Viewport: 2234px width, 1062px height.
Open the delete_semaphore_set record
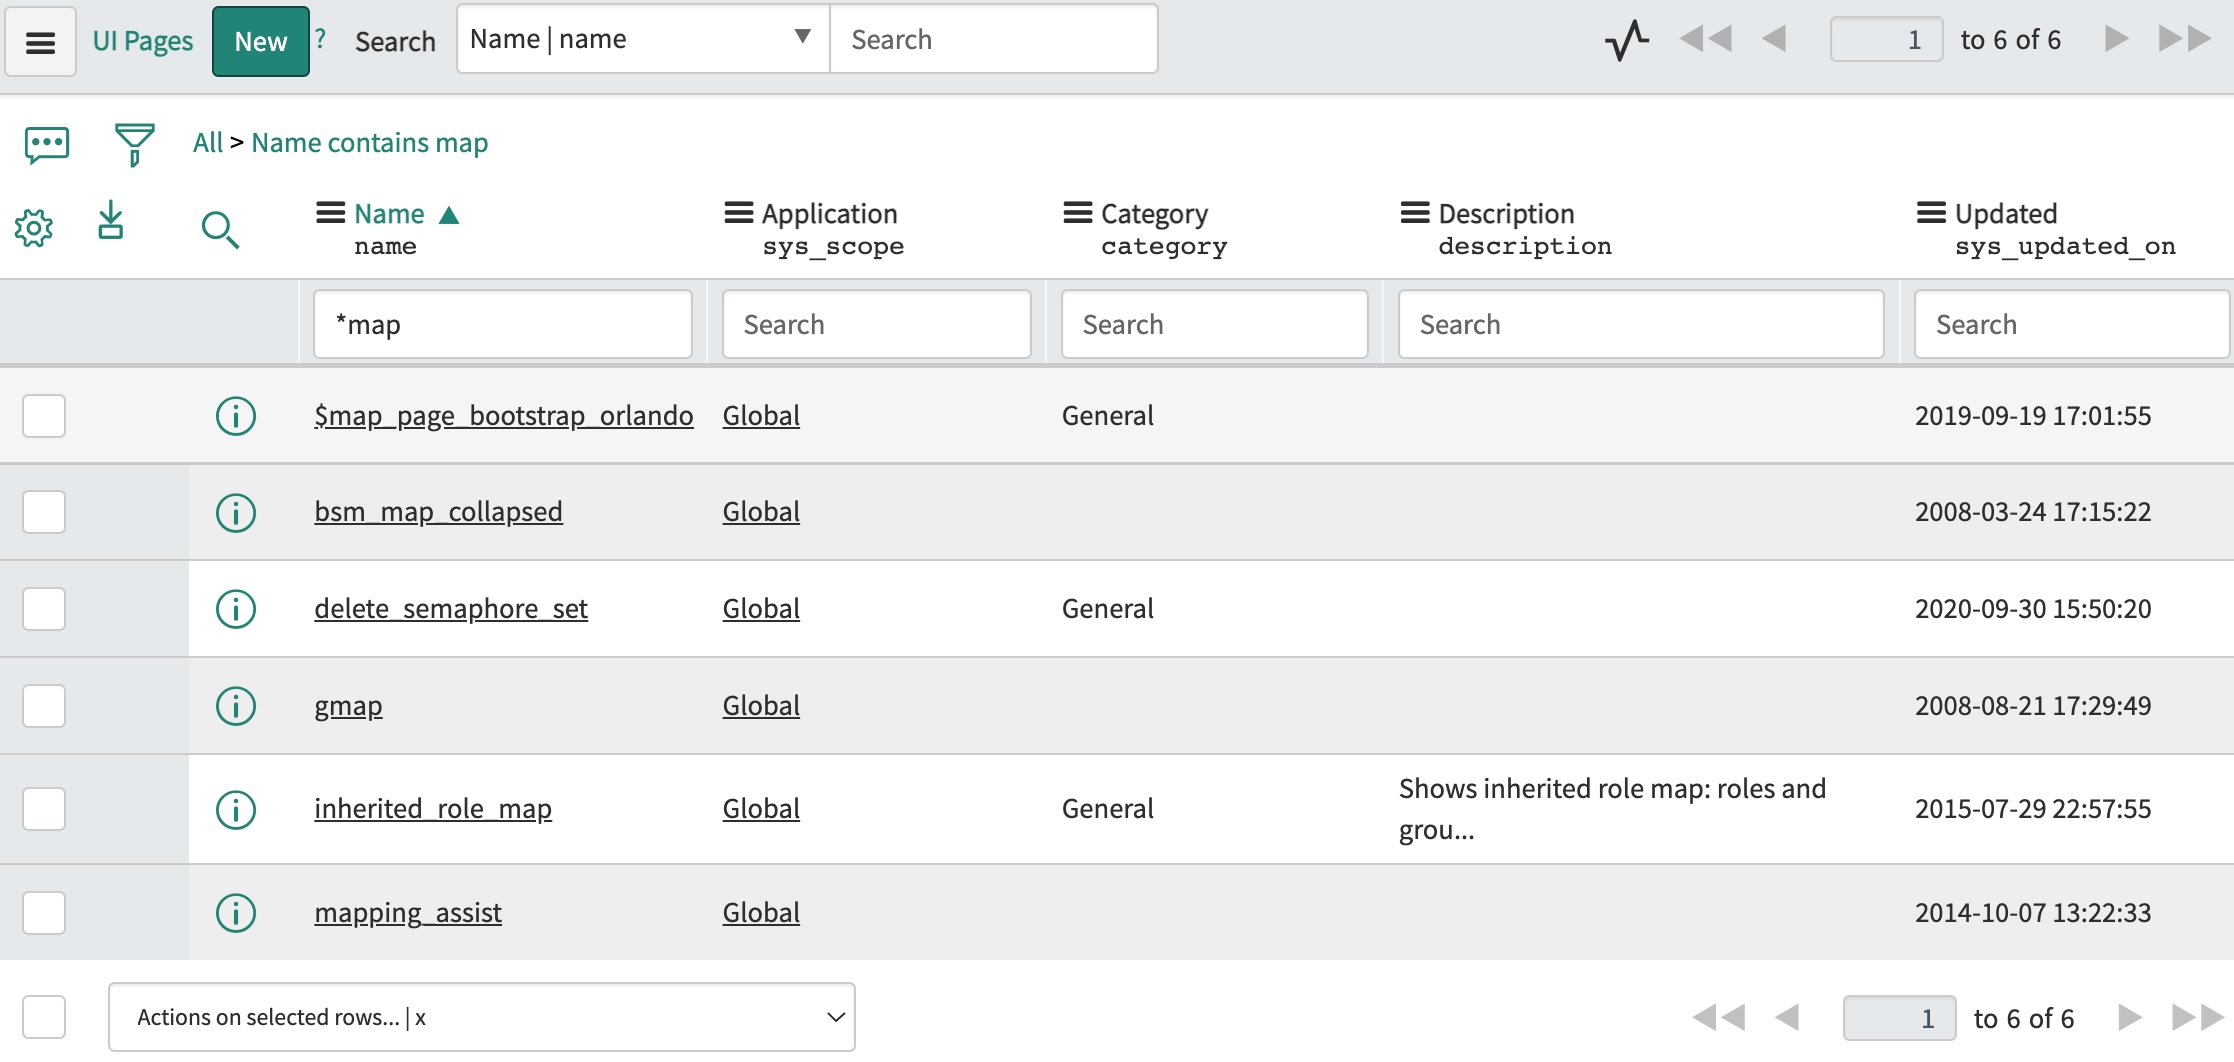coord(451,609)
